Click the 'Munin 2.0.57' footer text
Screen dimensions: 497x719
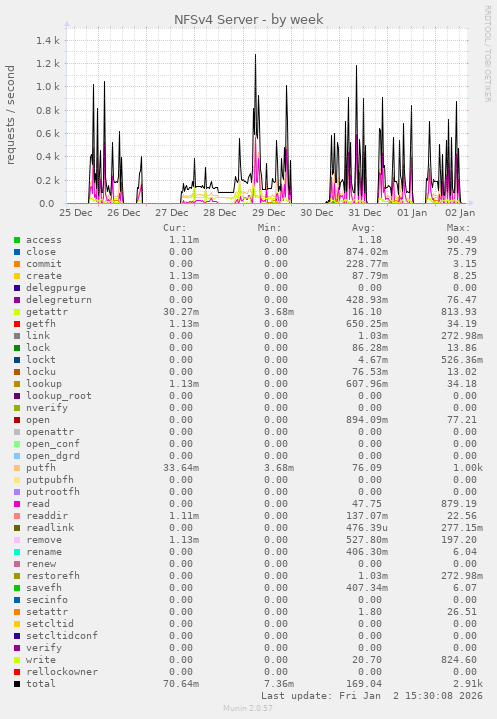[248, 708]
